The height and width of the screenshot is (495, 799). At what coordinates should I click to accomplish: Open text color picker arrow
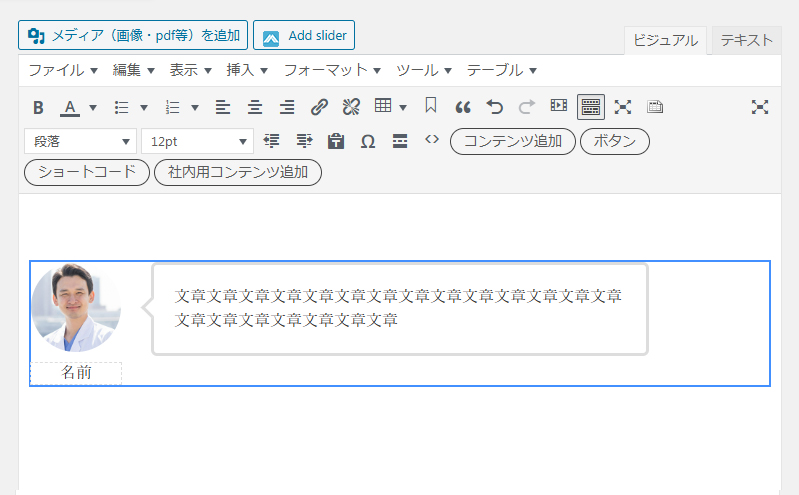click(93, 107)
